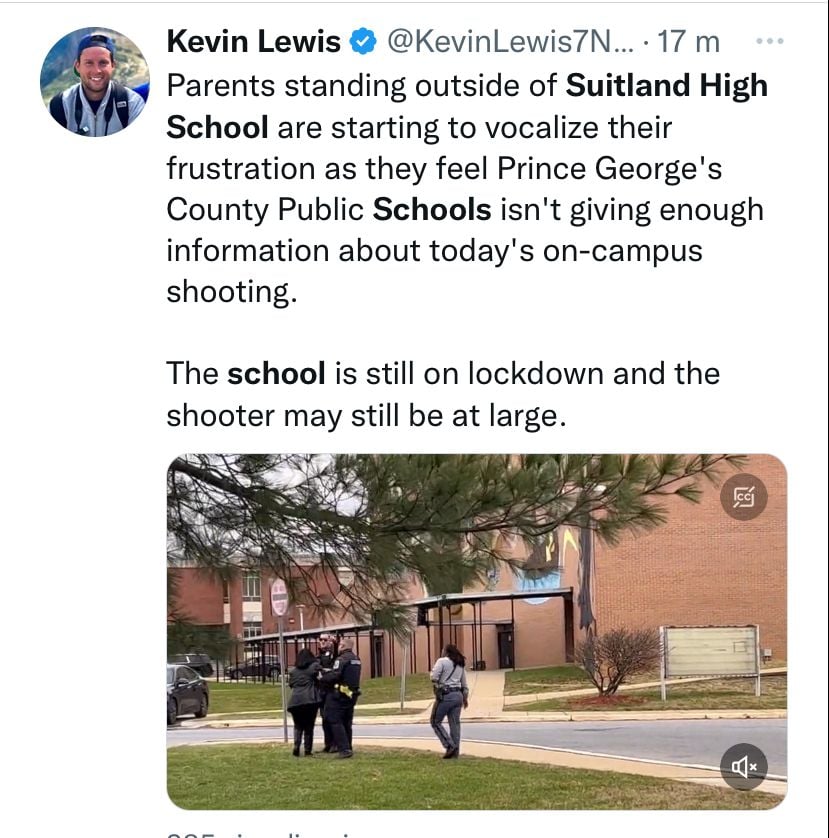Image resolution: width=829 pixels, height=838 pixels.
Task: Click the parked black car in the video
Action: [x=187, y=694]
